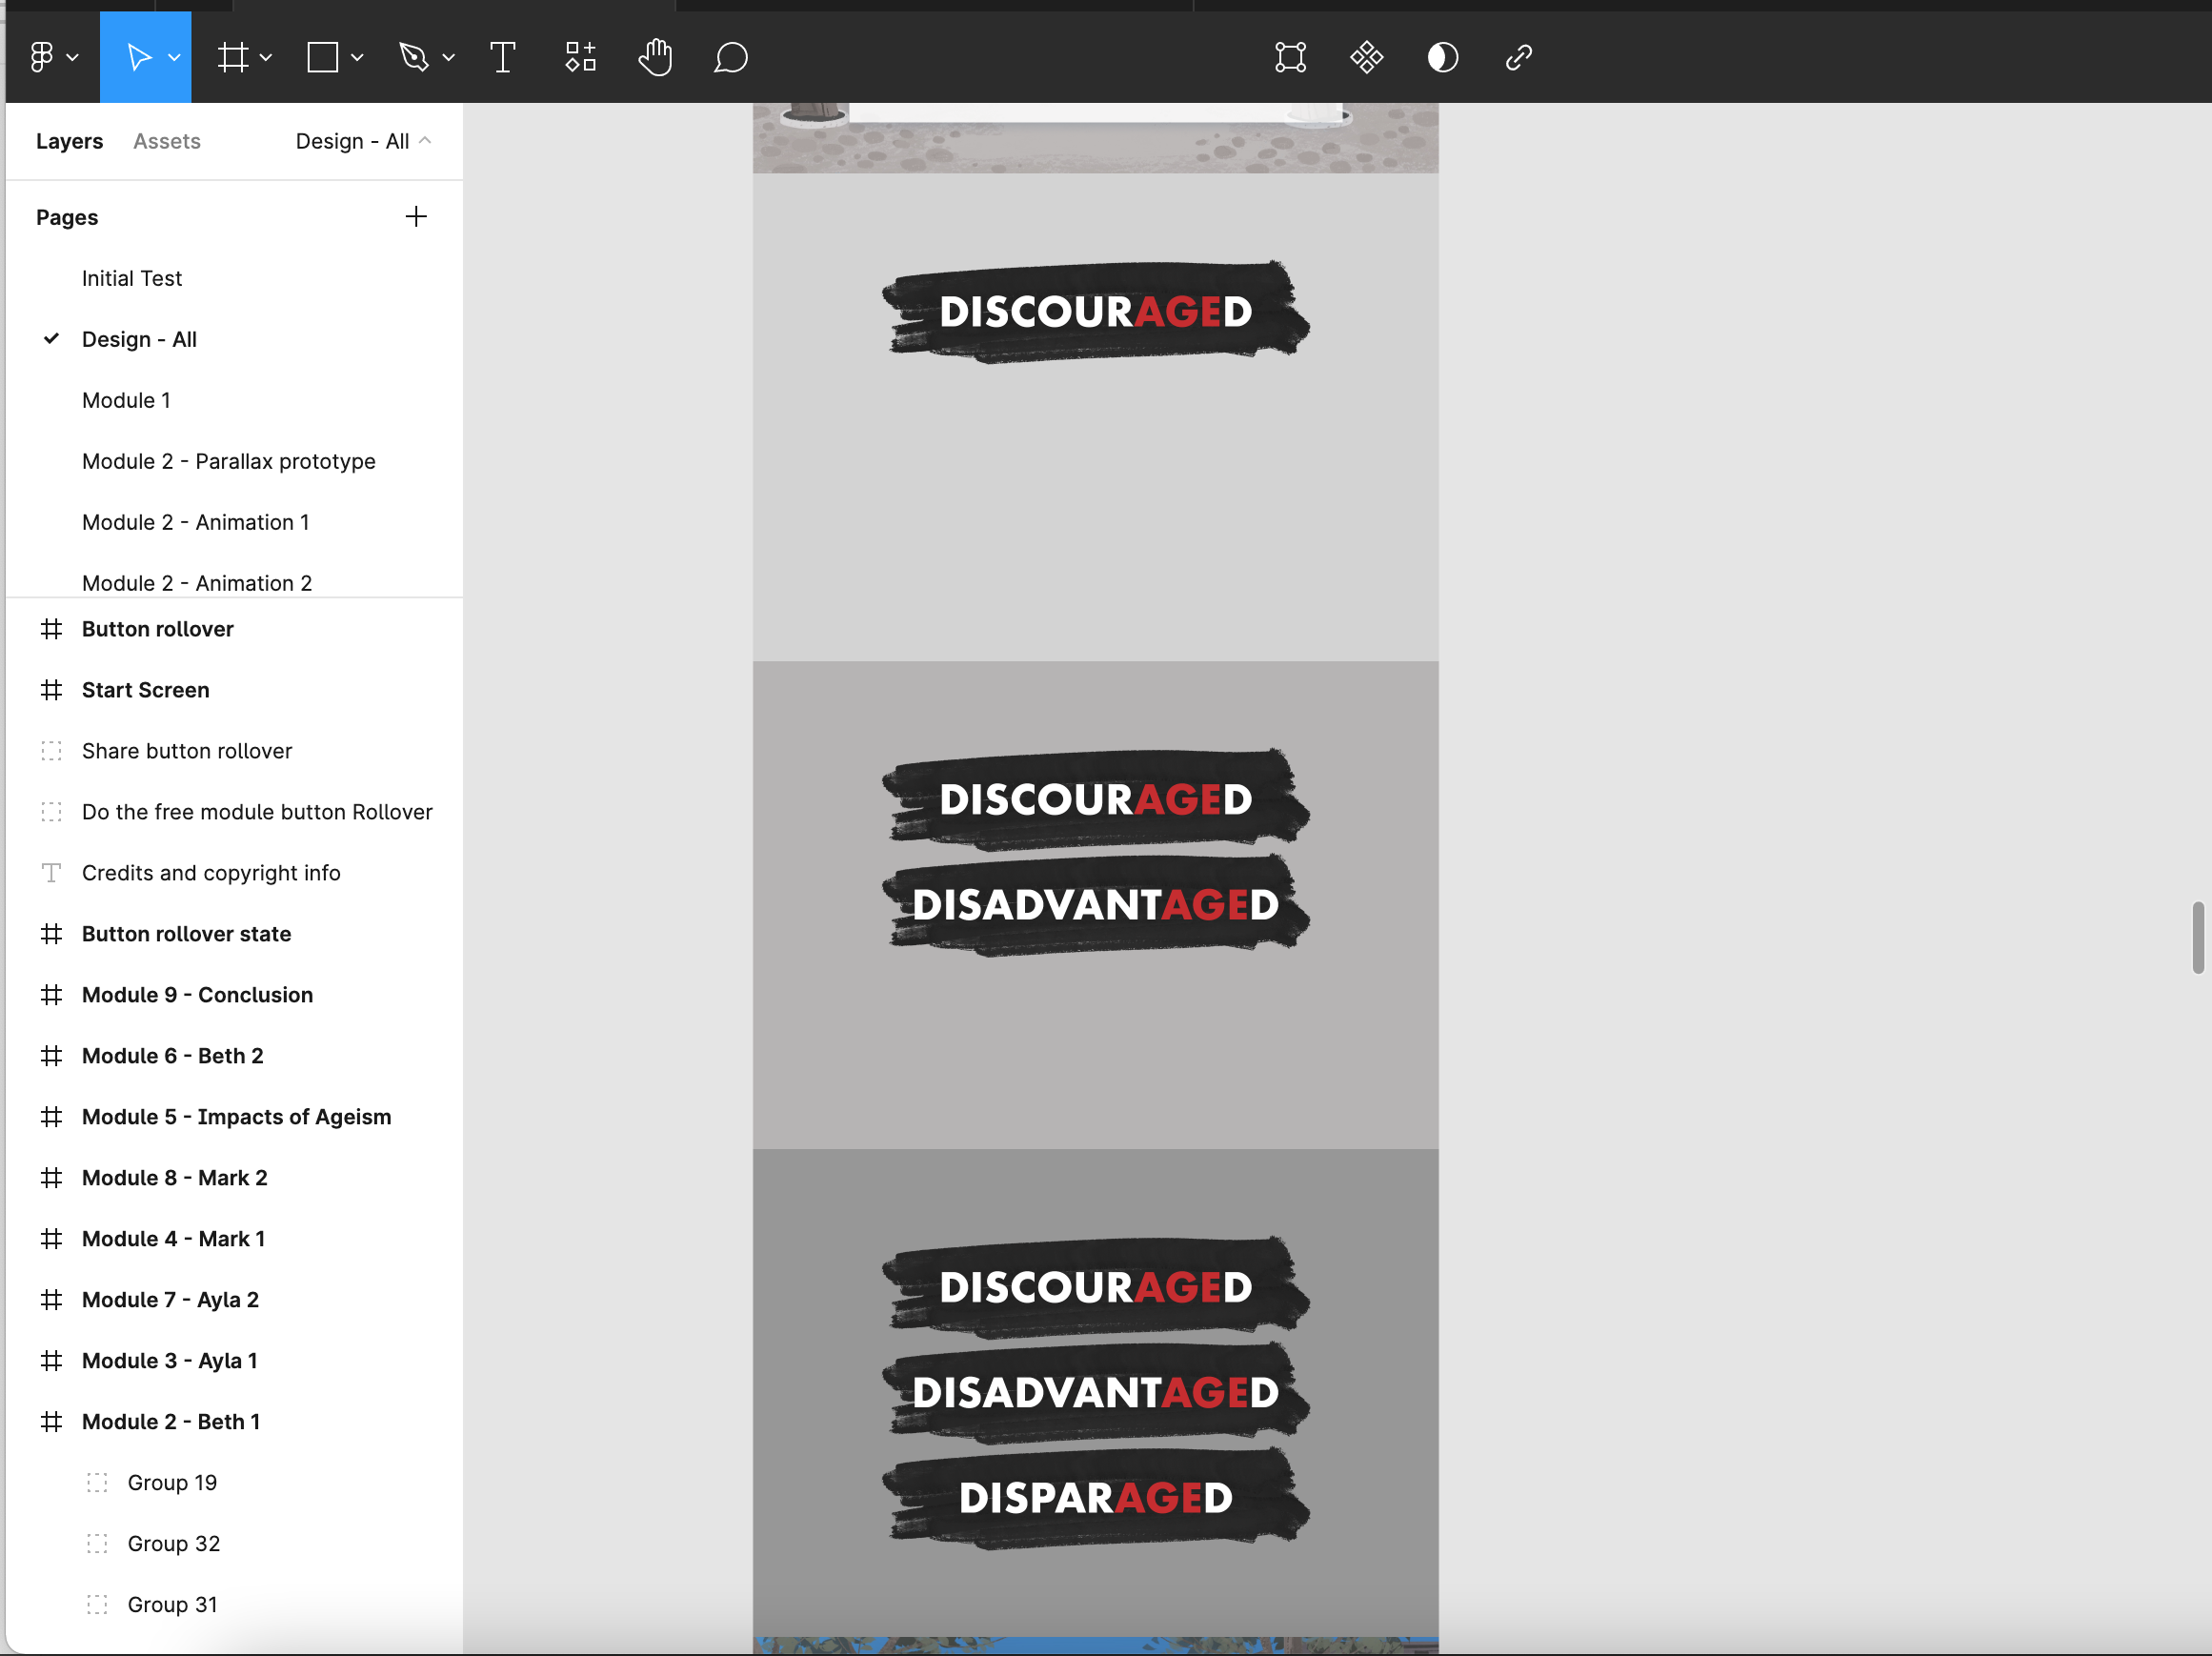Click the Edit object icon
2212x1656 pixels.
click(1290, 57)
